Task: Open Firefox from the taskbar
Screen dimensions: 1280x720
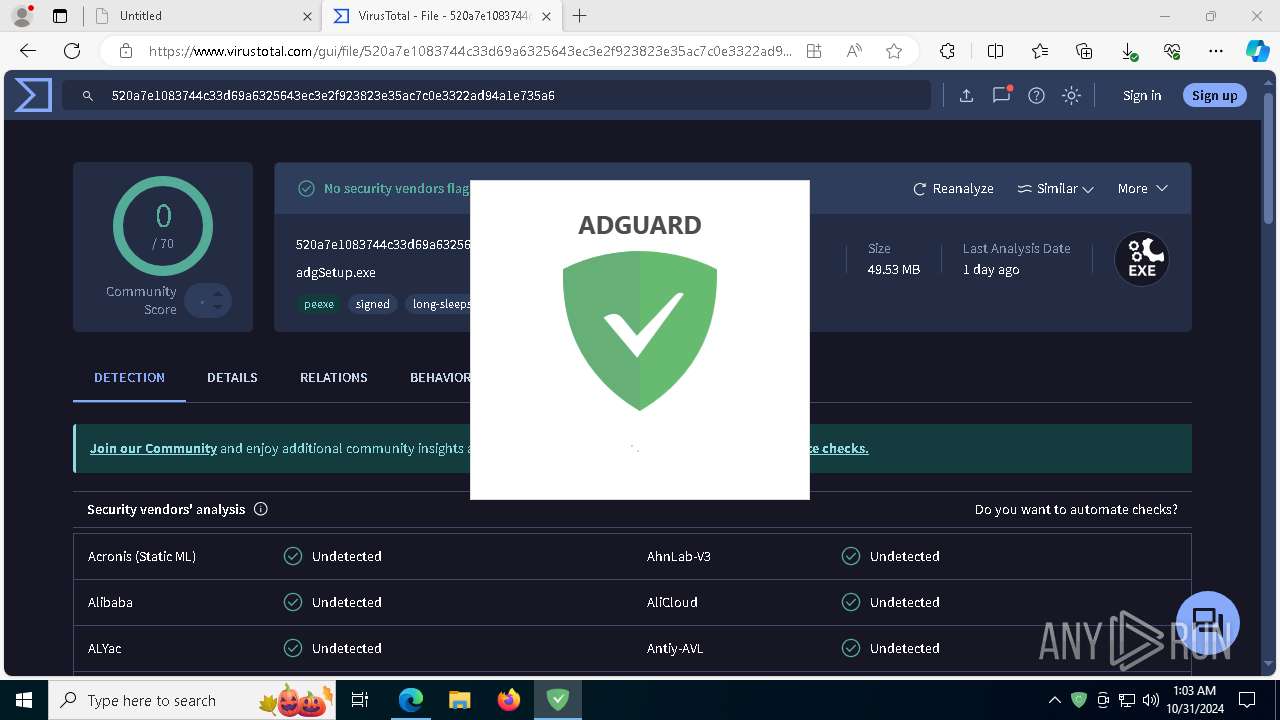Action: point(509,700)
